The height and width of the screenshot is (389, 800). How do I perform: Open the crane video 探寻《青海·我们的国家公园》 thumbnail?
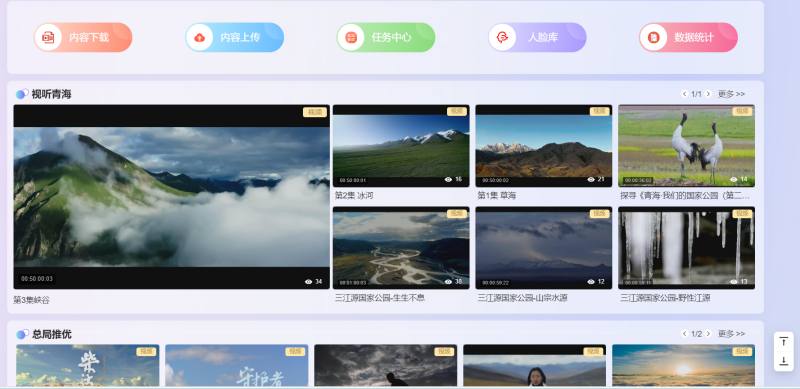(x=686, y=146)
